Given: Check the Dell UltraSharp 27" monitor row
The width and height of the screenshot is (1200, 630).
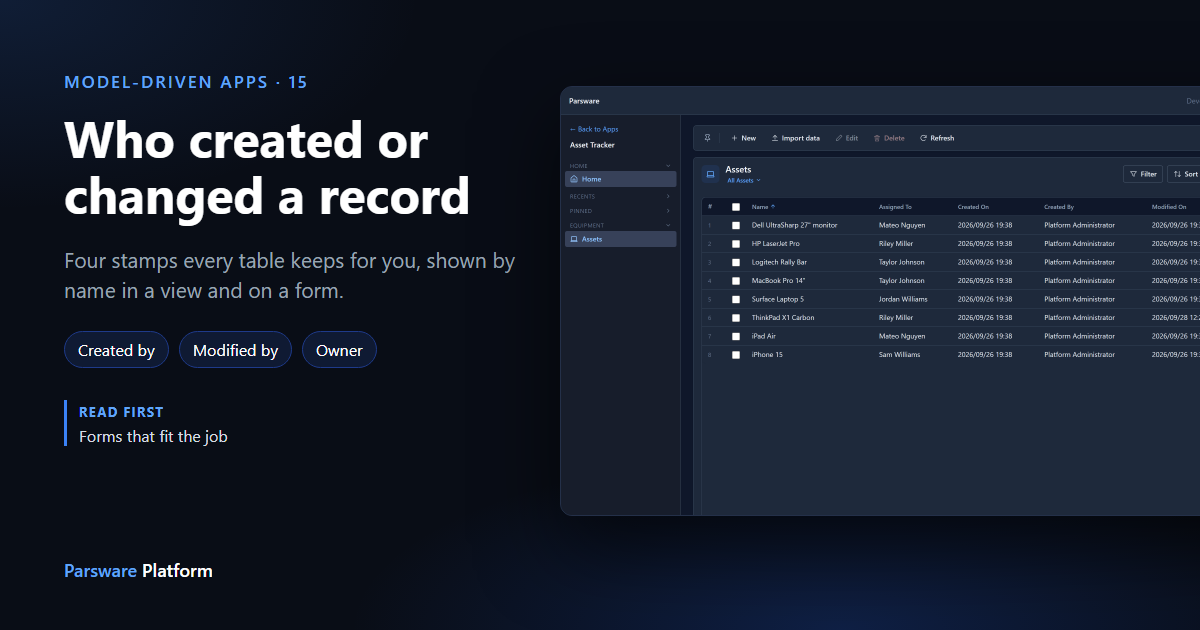Looking at the screenshot, I should pyautogui.click(x=736, y=226).
